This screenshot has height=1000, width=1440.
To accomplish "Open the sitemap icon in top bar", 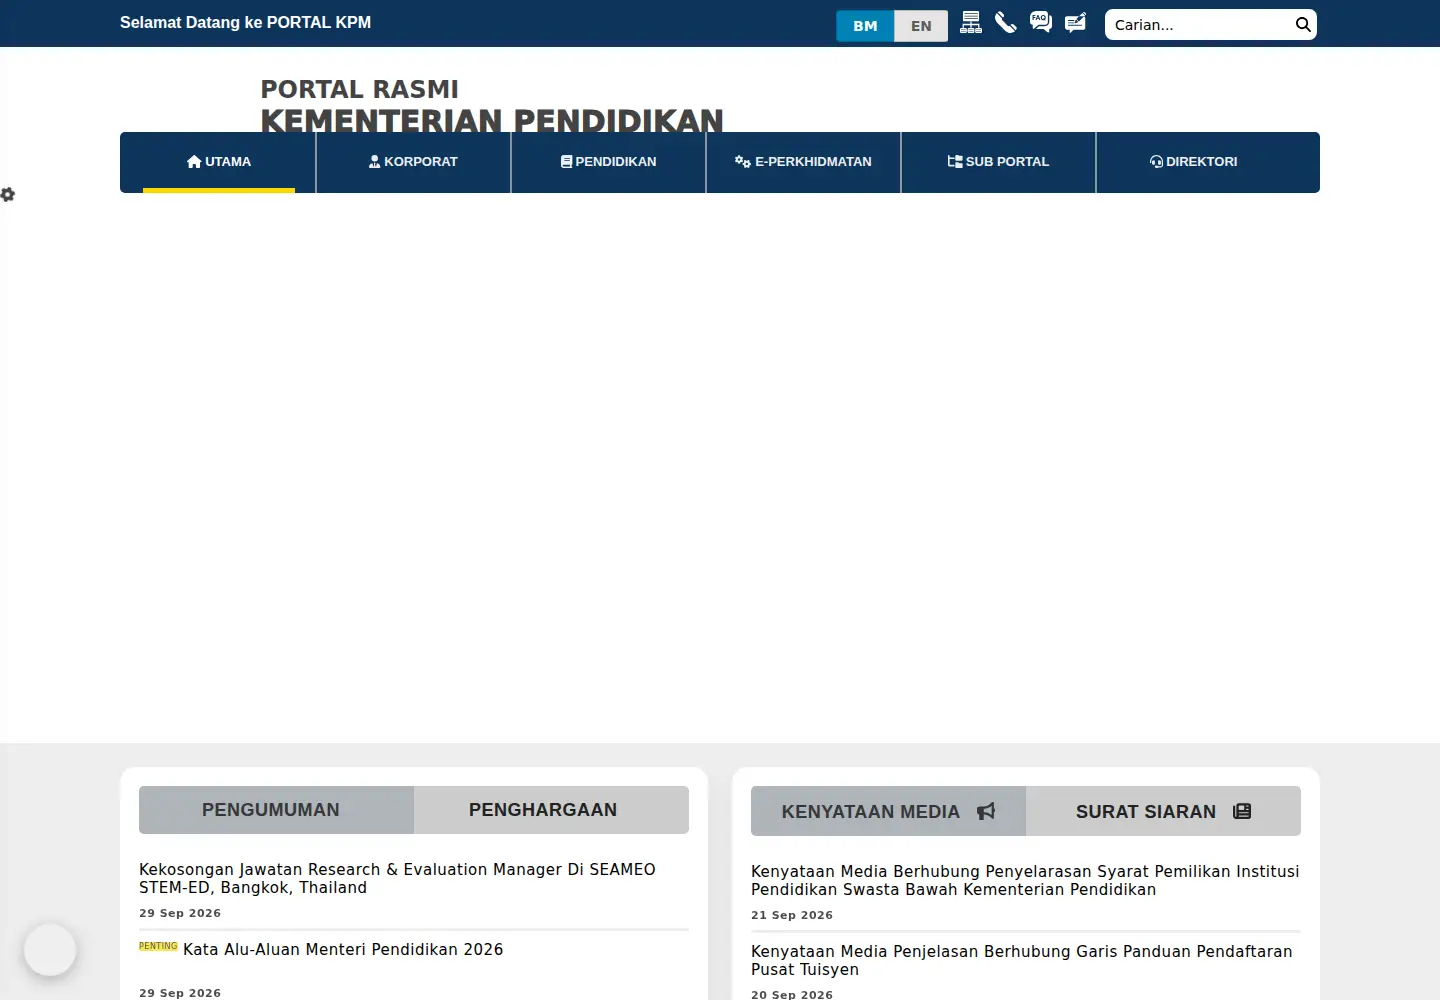I will pos(971,23).
